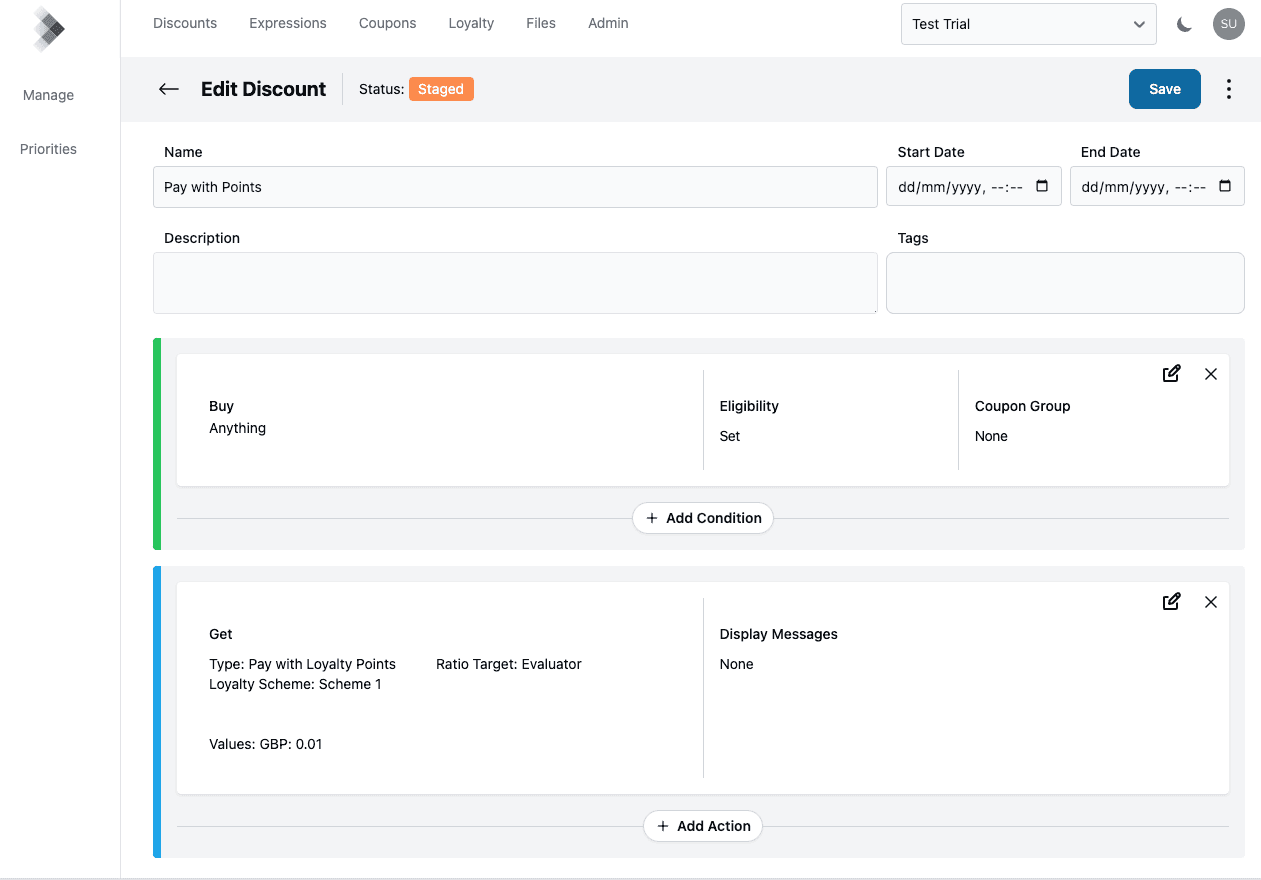Toggle dark mode with the moon icon
Image resolution: width=1261 pixels, height=880 pixels.
pos(1184,24)
